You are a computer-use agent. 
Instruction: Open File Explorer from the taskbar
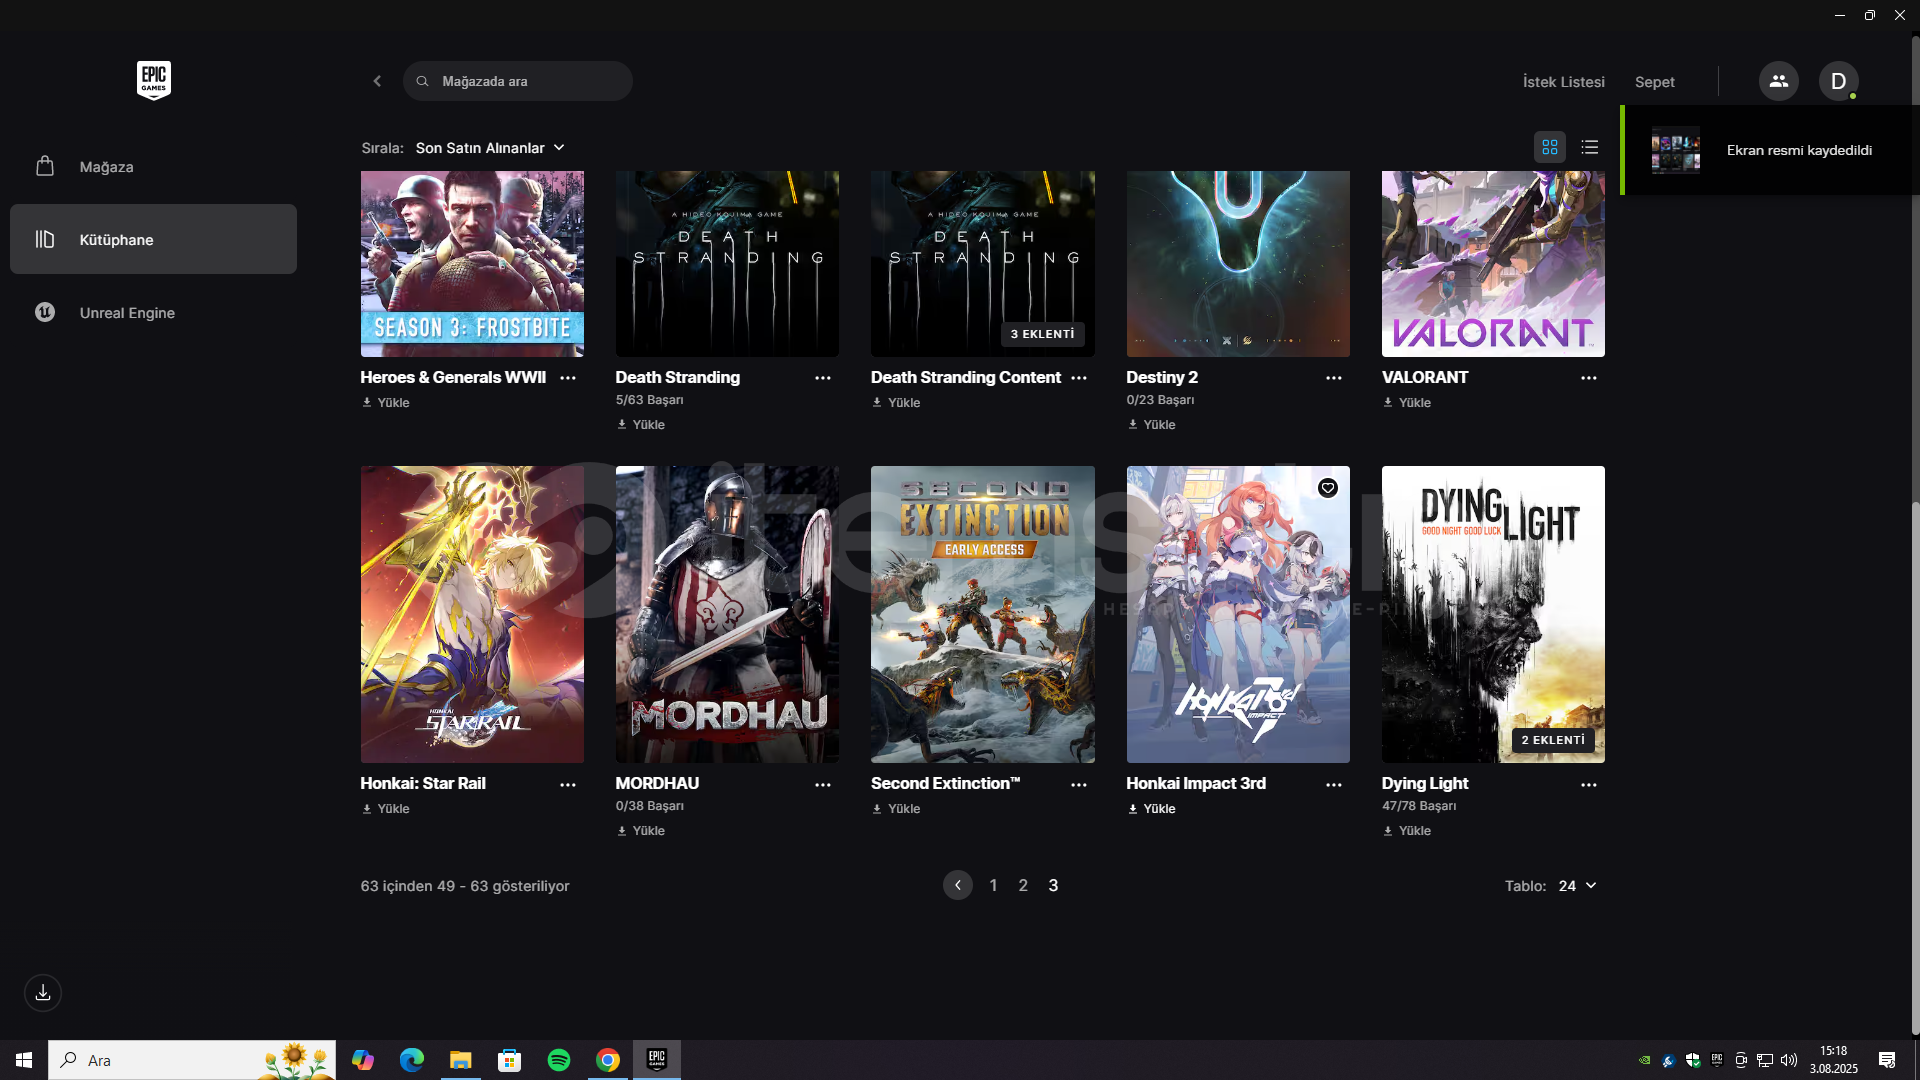click(460, 1060)
